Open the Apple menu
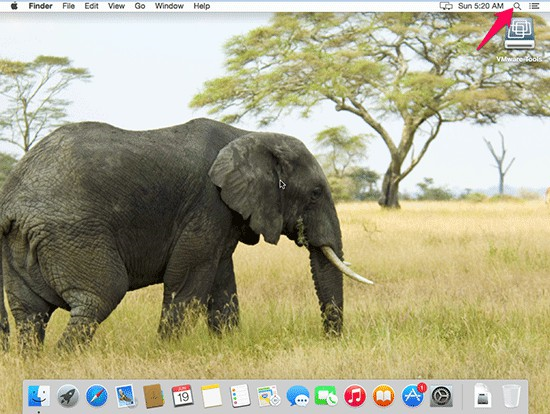This screenshot has height=414, width=550. tap(14, 6)
